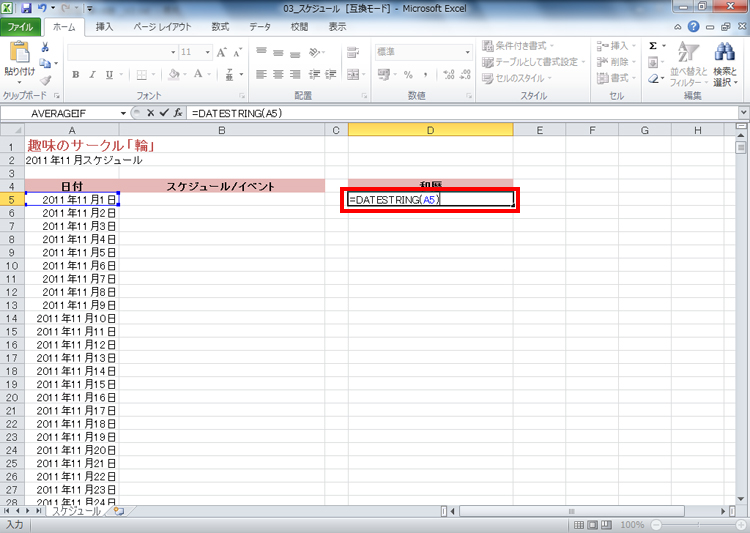Switch to Normal view in status bar
The width and height of the screenshot is (750, 533).
pyautogui.click(x=579, y=525)
